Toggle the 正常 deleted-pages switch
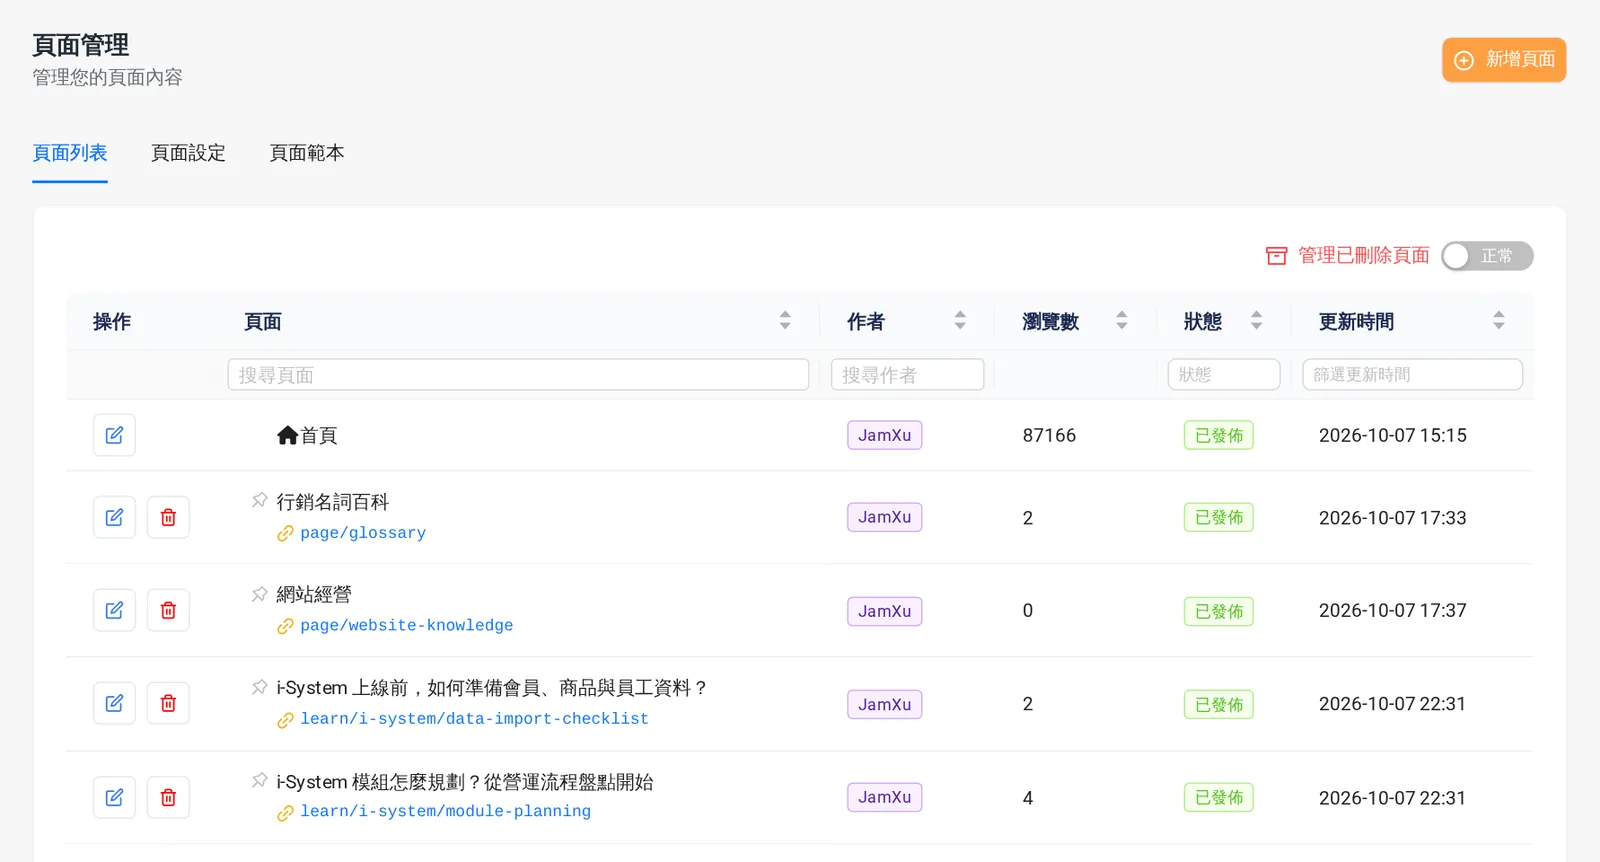 coord(1487,256)
